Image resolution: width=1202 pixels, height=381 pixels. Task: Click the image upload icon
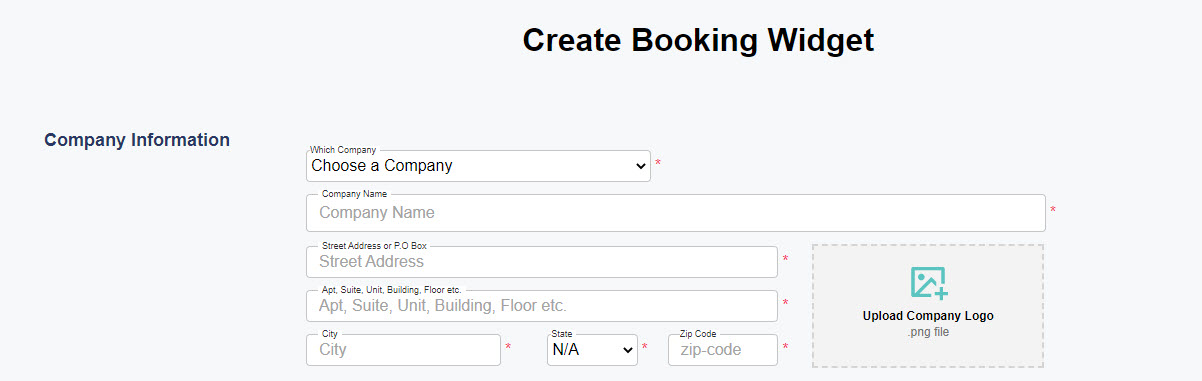(x=928, y=283)
